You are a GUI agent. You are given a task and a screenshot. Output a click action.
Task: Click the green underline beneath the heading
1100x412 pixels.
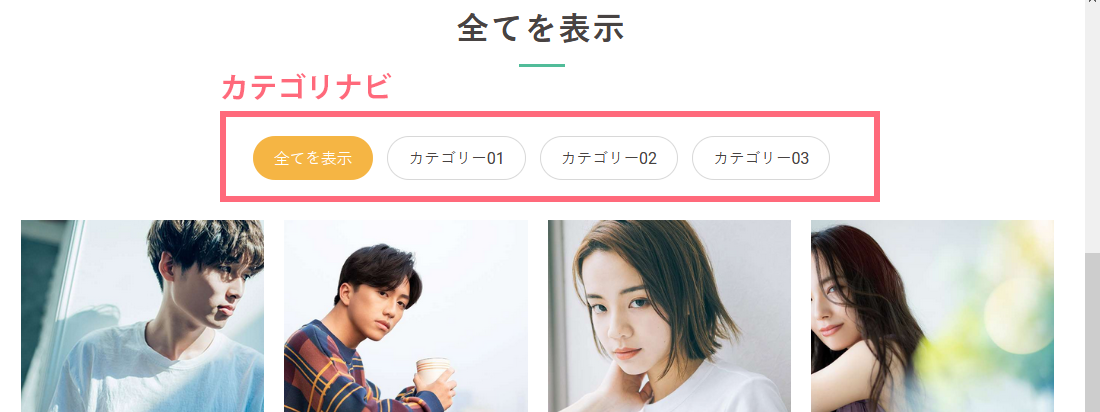pyautogui.click(x=542, y=65)
